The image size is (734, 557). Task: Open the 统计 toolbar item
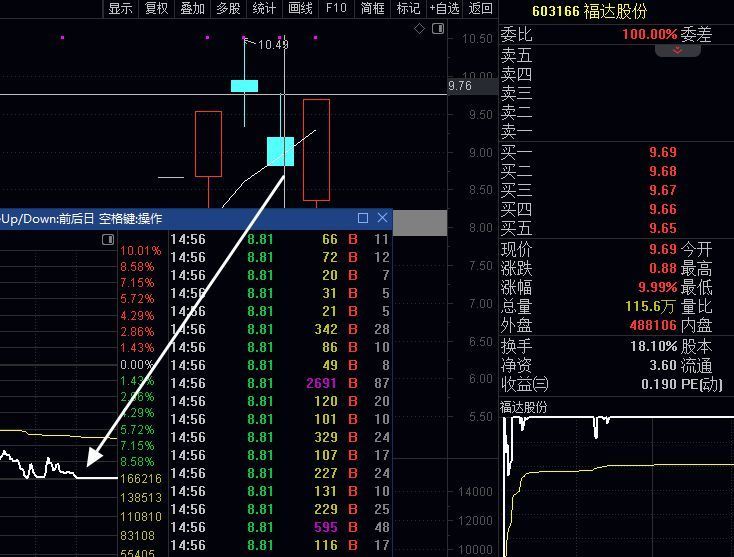(264, 8)
